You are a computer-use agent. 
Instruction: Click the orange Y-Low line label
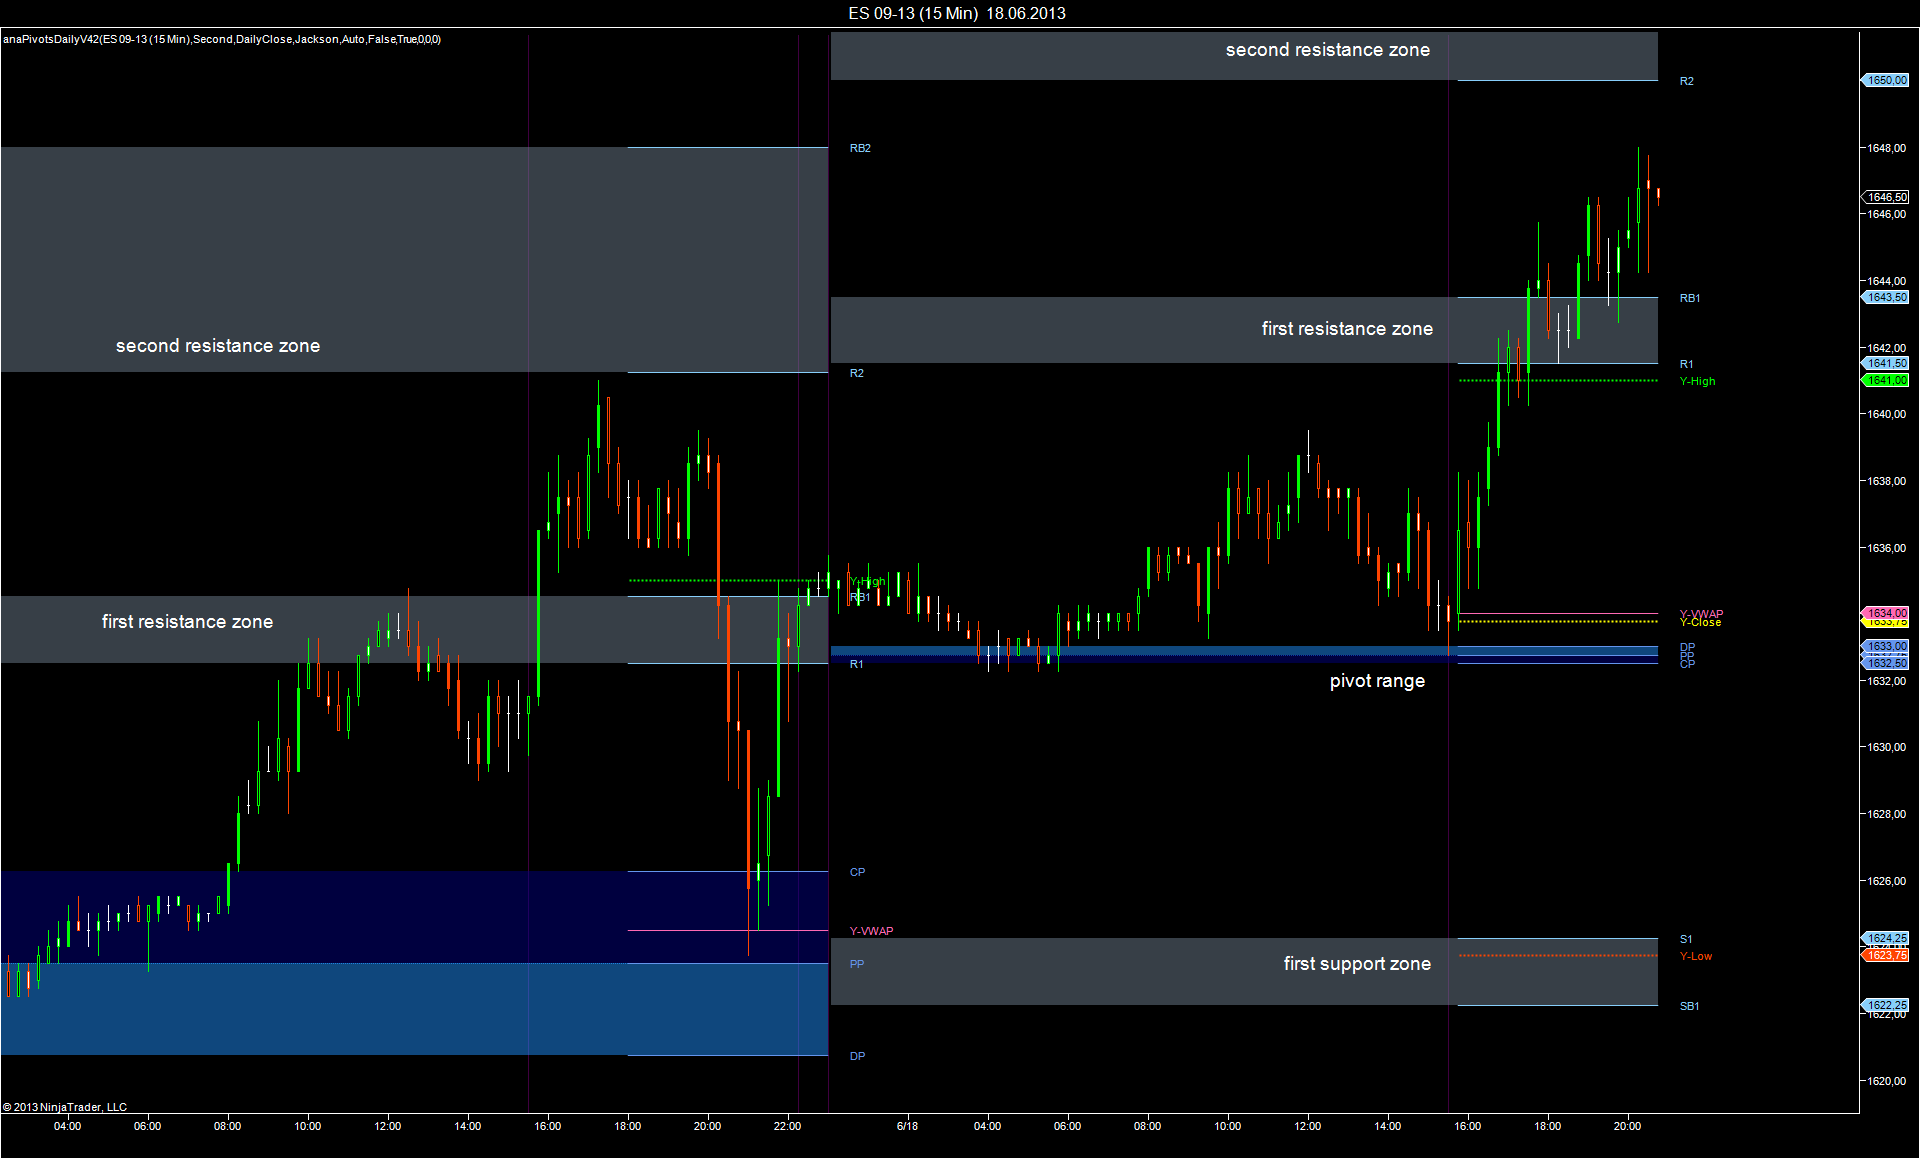[1695, 956]
